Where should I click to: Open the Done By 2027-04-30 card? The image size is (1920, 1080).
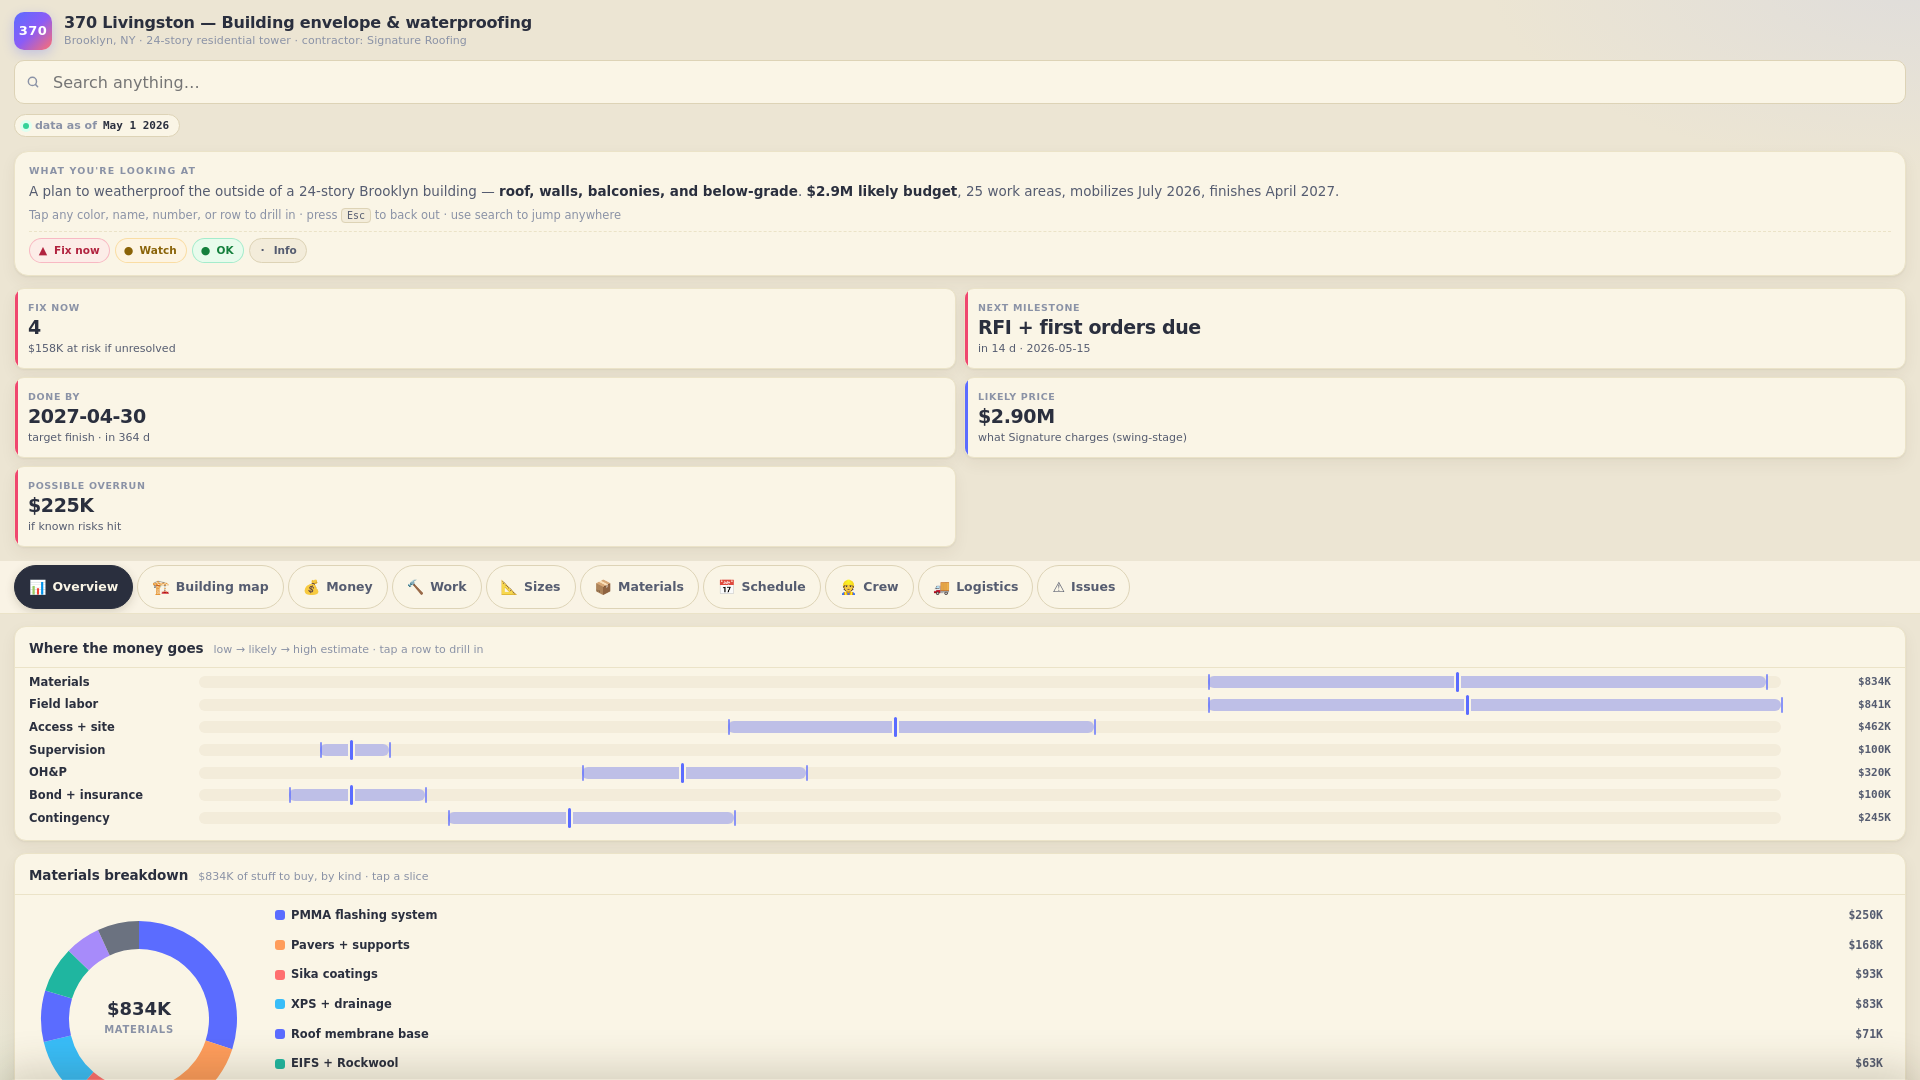[485, 418]
